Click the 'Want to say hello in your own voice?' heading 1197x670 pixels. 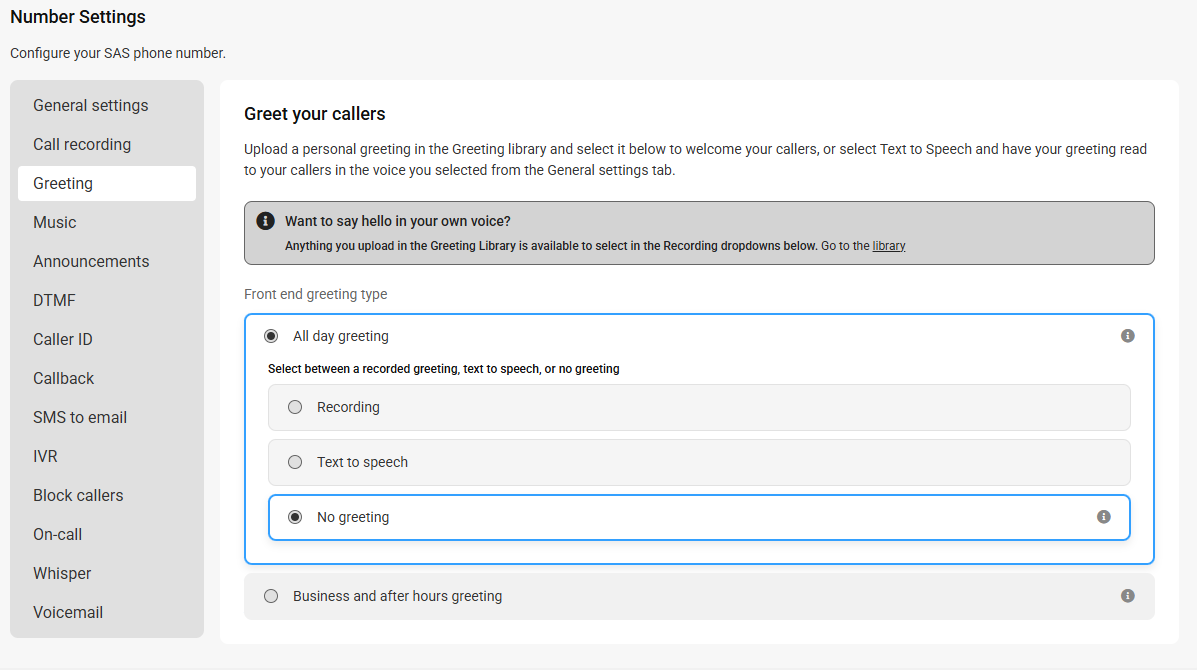[x=398, y=221]
